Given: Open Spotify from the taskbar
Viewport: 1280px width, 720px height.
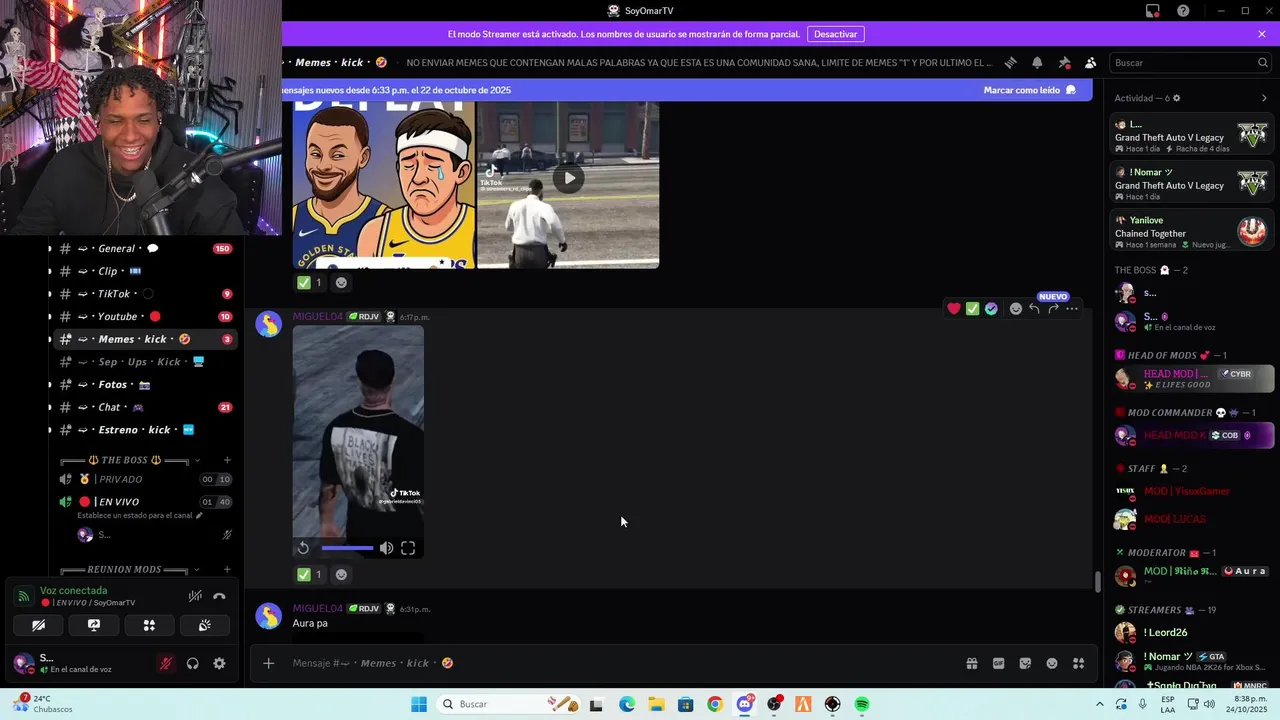Looking at the screenshot, I should 862,704.
